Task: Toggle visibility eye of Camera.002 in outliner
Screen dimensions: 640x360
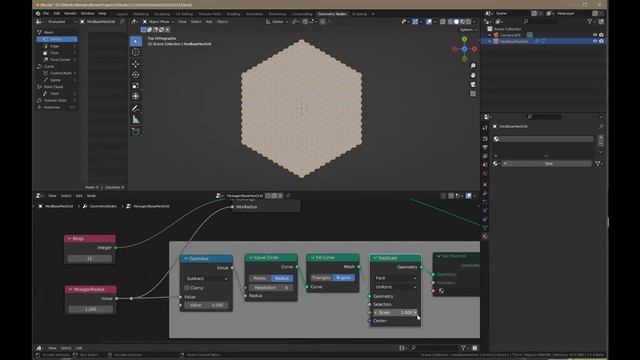Action: [595, 35]
